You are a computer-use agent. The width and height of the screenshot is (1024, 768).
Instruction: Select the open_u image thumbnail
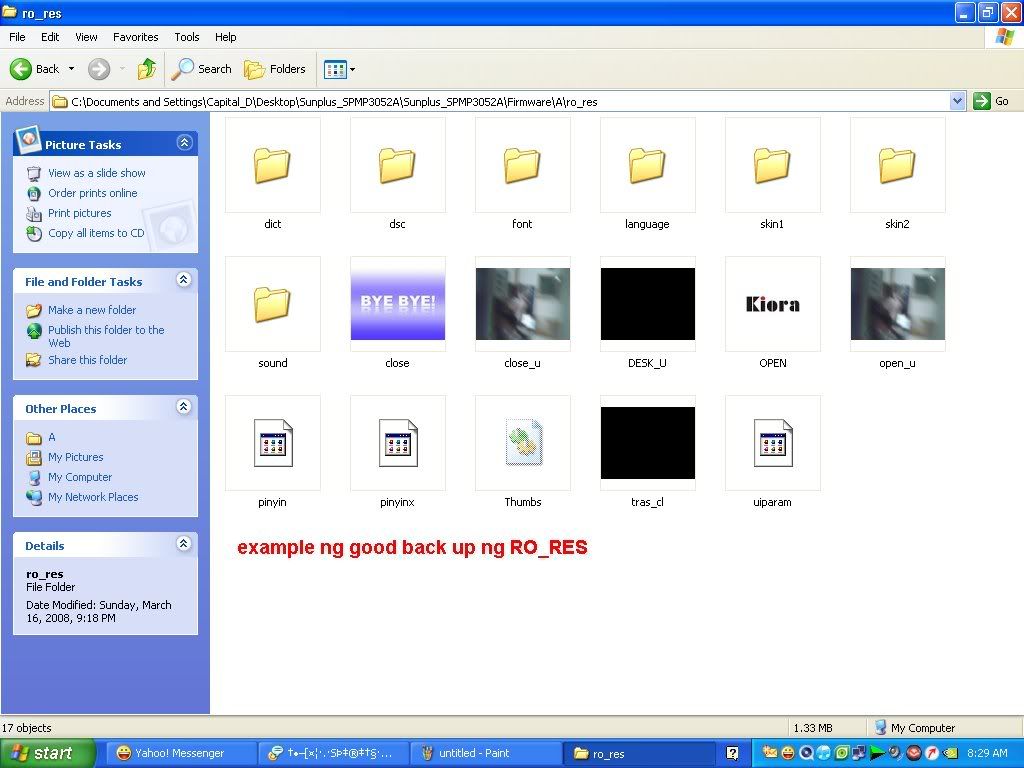click(897, 304)
